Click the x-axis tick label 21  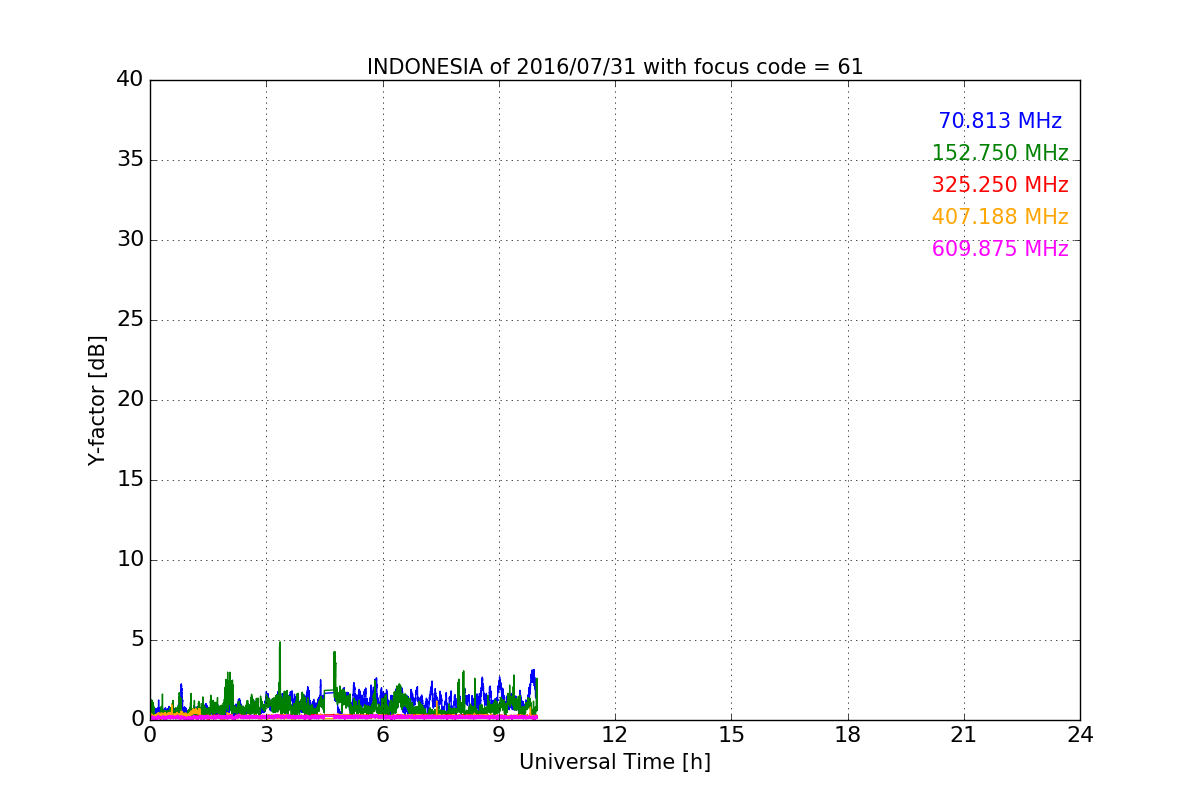pos(964,735)
